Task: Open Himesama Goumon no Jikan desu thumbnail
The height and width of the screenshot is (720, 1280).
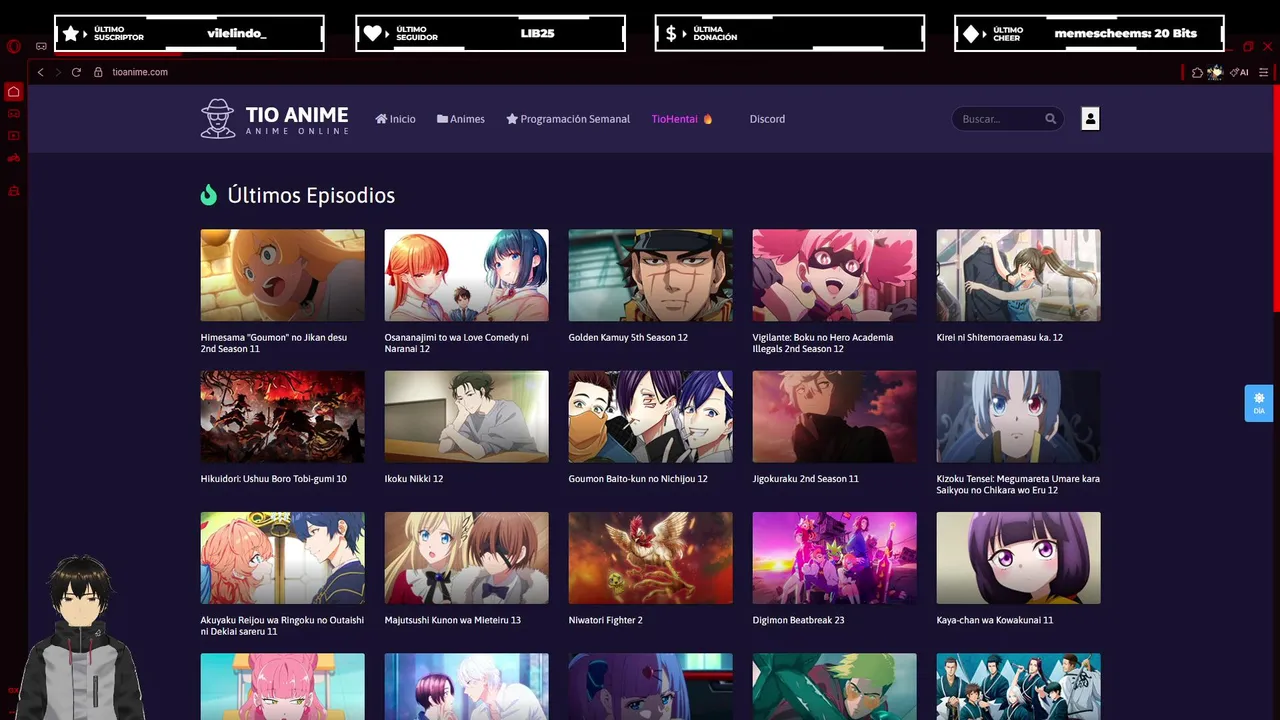Action: pos(282,276)
